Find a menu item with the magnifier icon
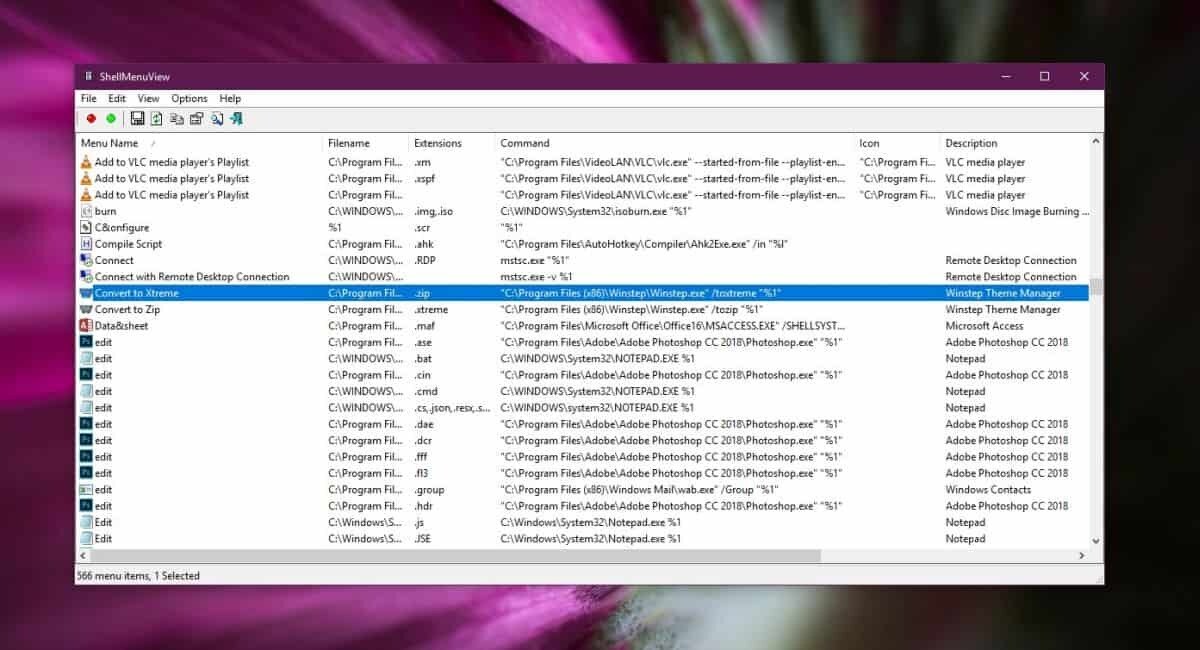The image size is (1200, 650). tap(216, 118)
